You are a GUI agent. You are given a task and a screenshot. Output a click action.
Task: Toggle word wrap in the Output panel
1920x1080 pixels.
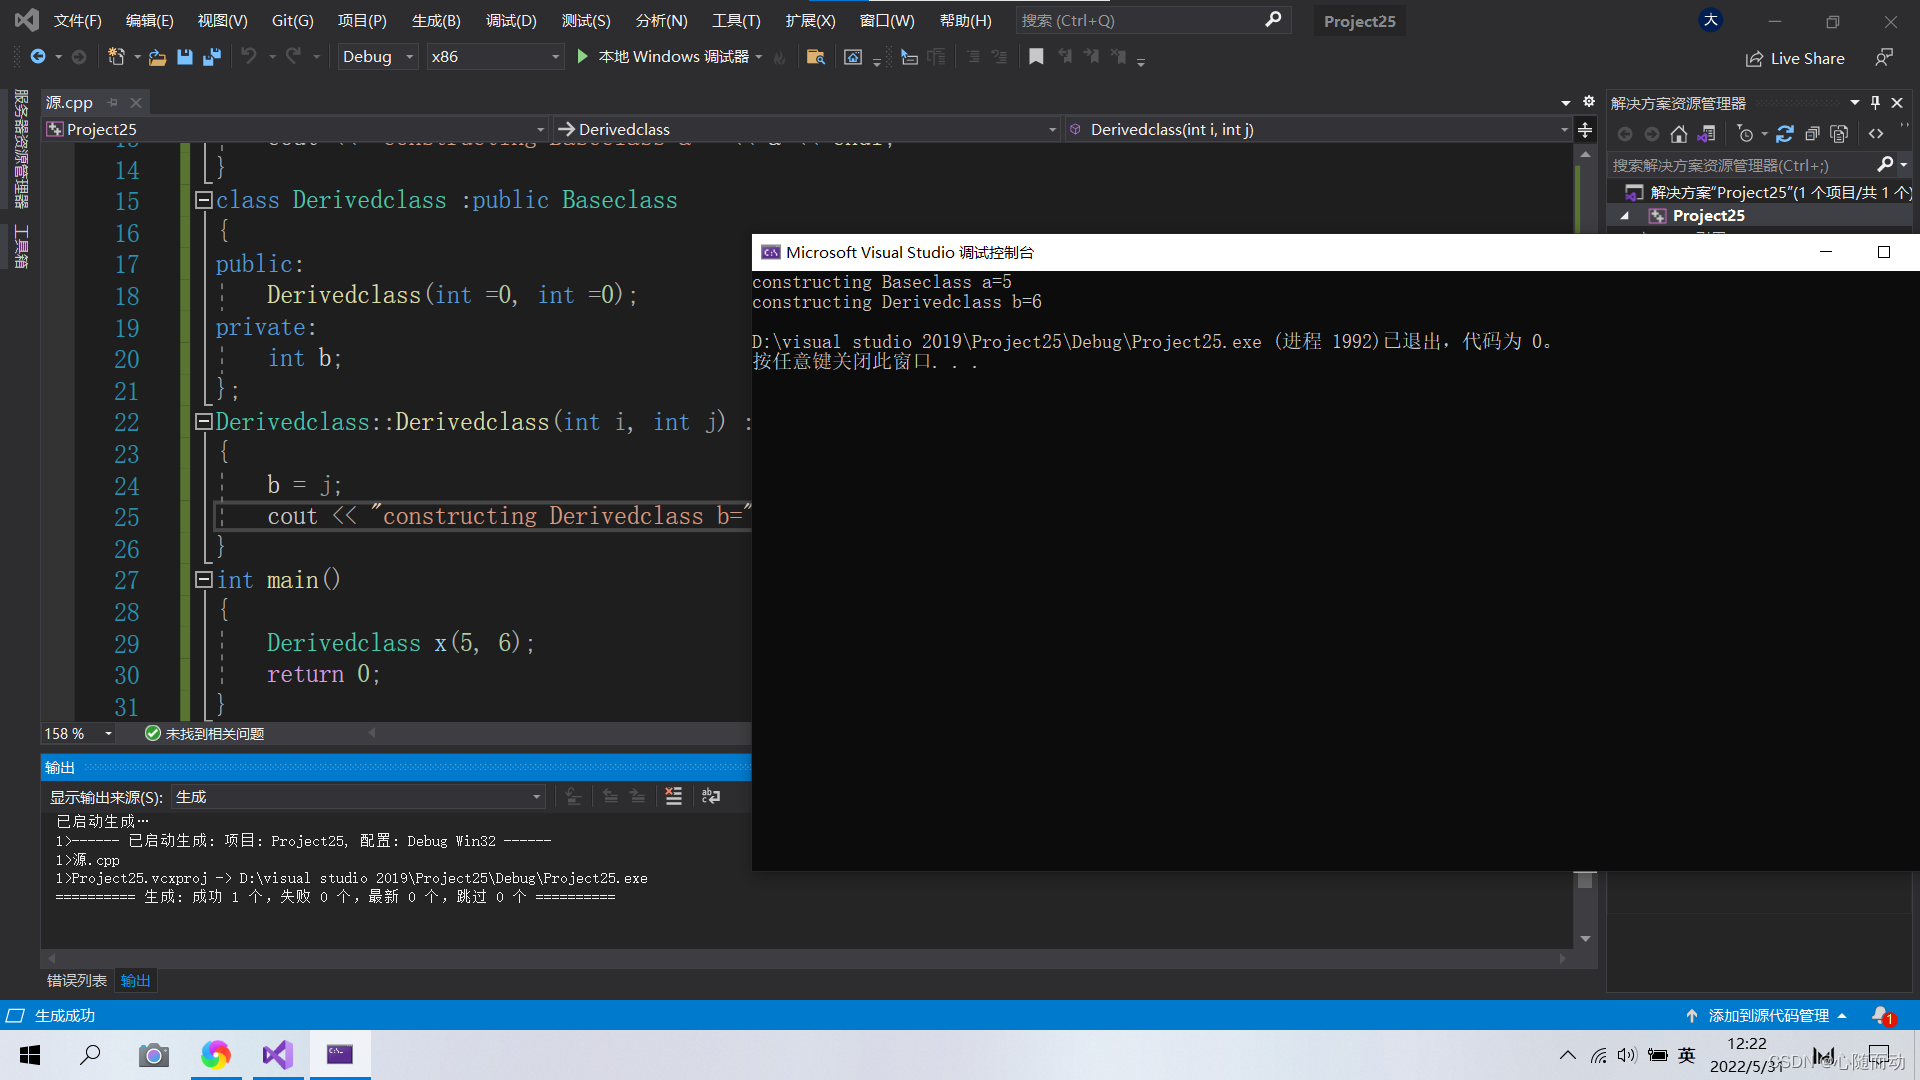[711, 796]
